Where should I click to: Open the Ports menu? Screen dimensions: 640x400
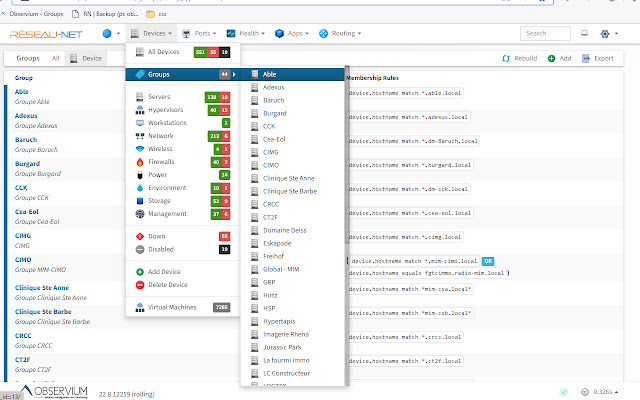point(199,33)
